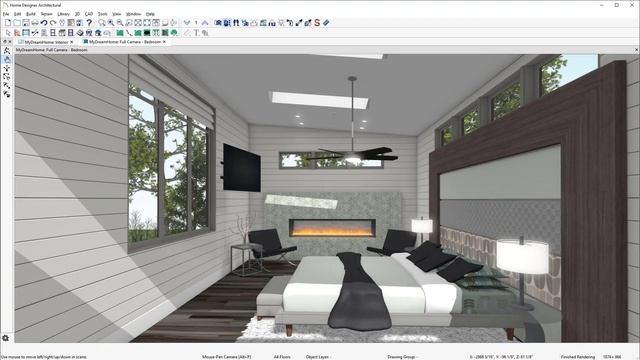
Task: Open the gear settings icon bottom left
Action: (5, 338)
